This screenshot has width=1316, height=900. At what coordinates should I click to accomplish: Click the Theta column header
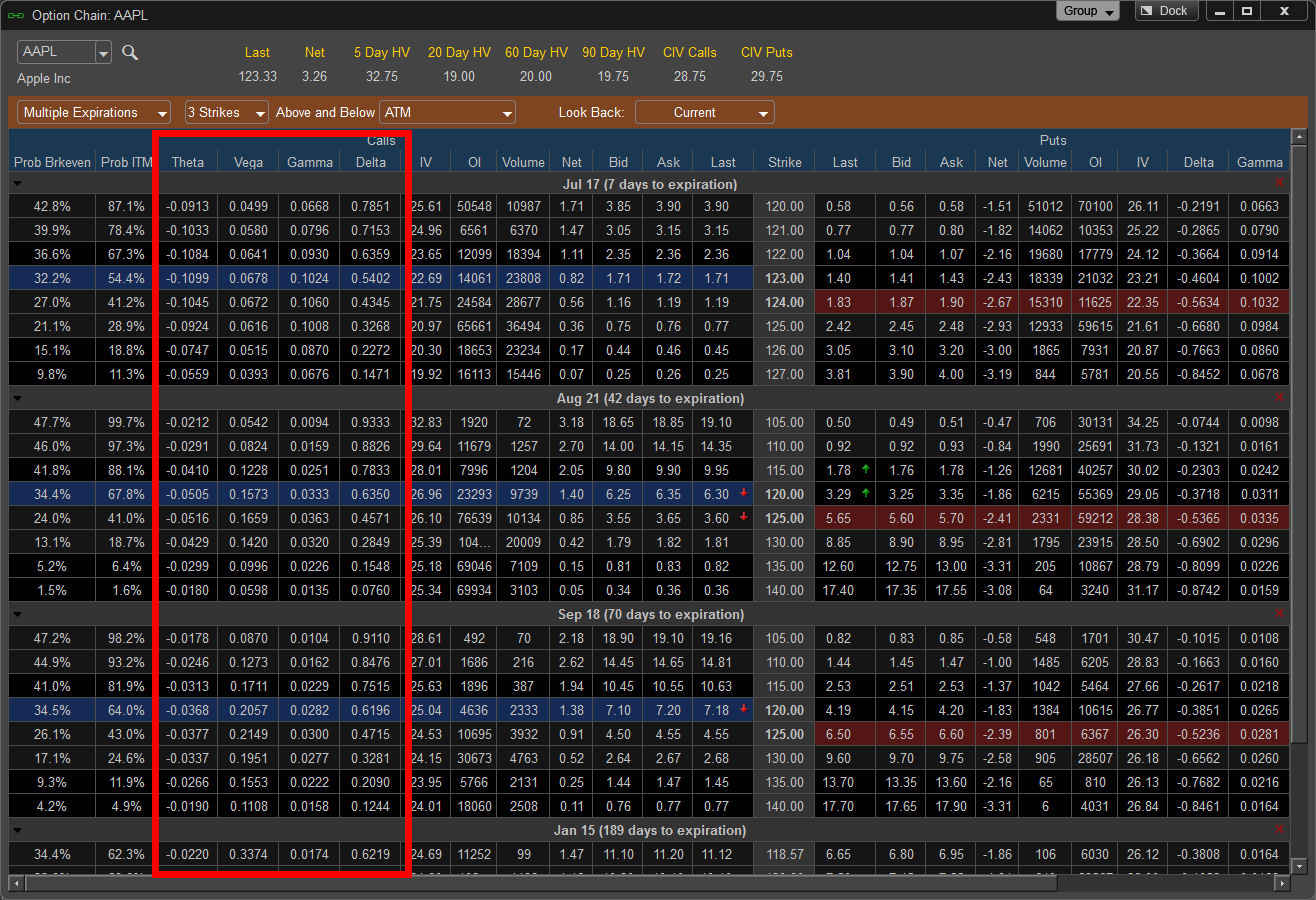188,162
